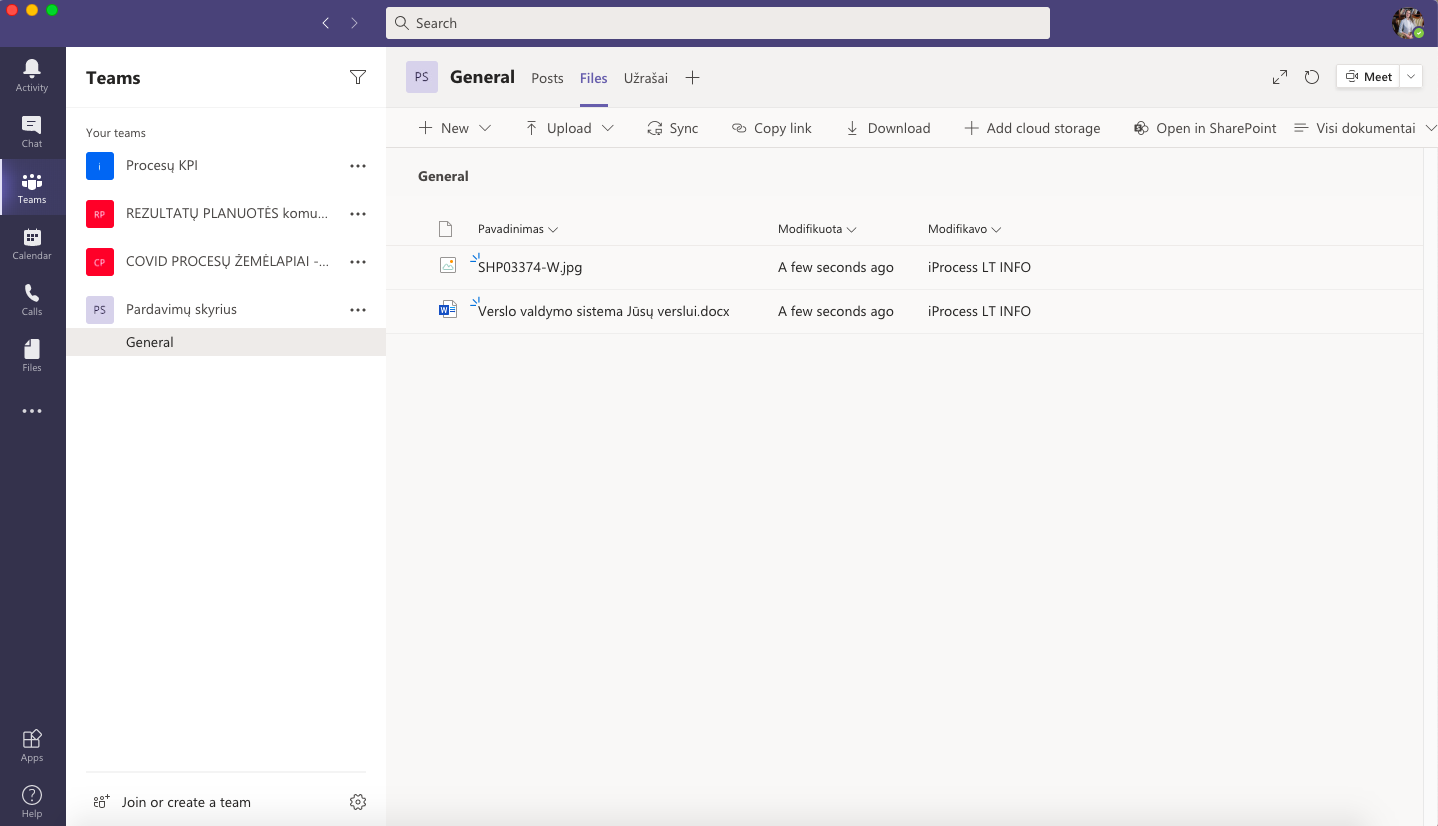Open more options for Pardavimų skyrius
The image size is (1438, 826).
(358, 310)
